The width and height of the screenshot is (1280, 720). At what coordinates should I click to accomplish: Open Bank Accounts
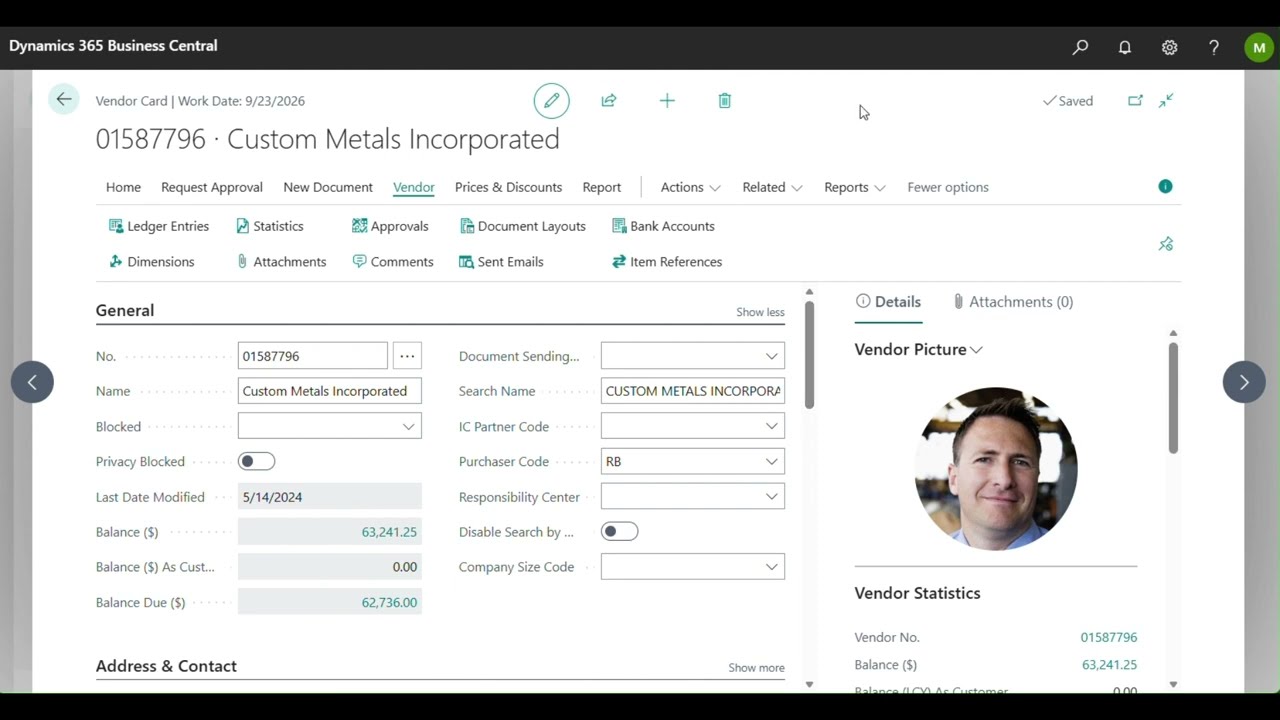click(663, 226)
